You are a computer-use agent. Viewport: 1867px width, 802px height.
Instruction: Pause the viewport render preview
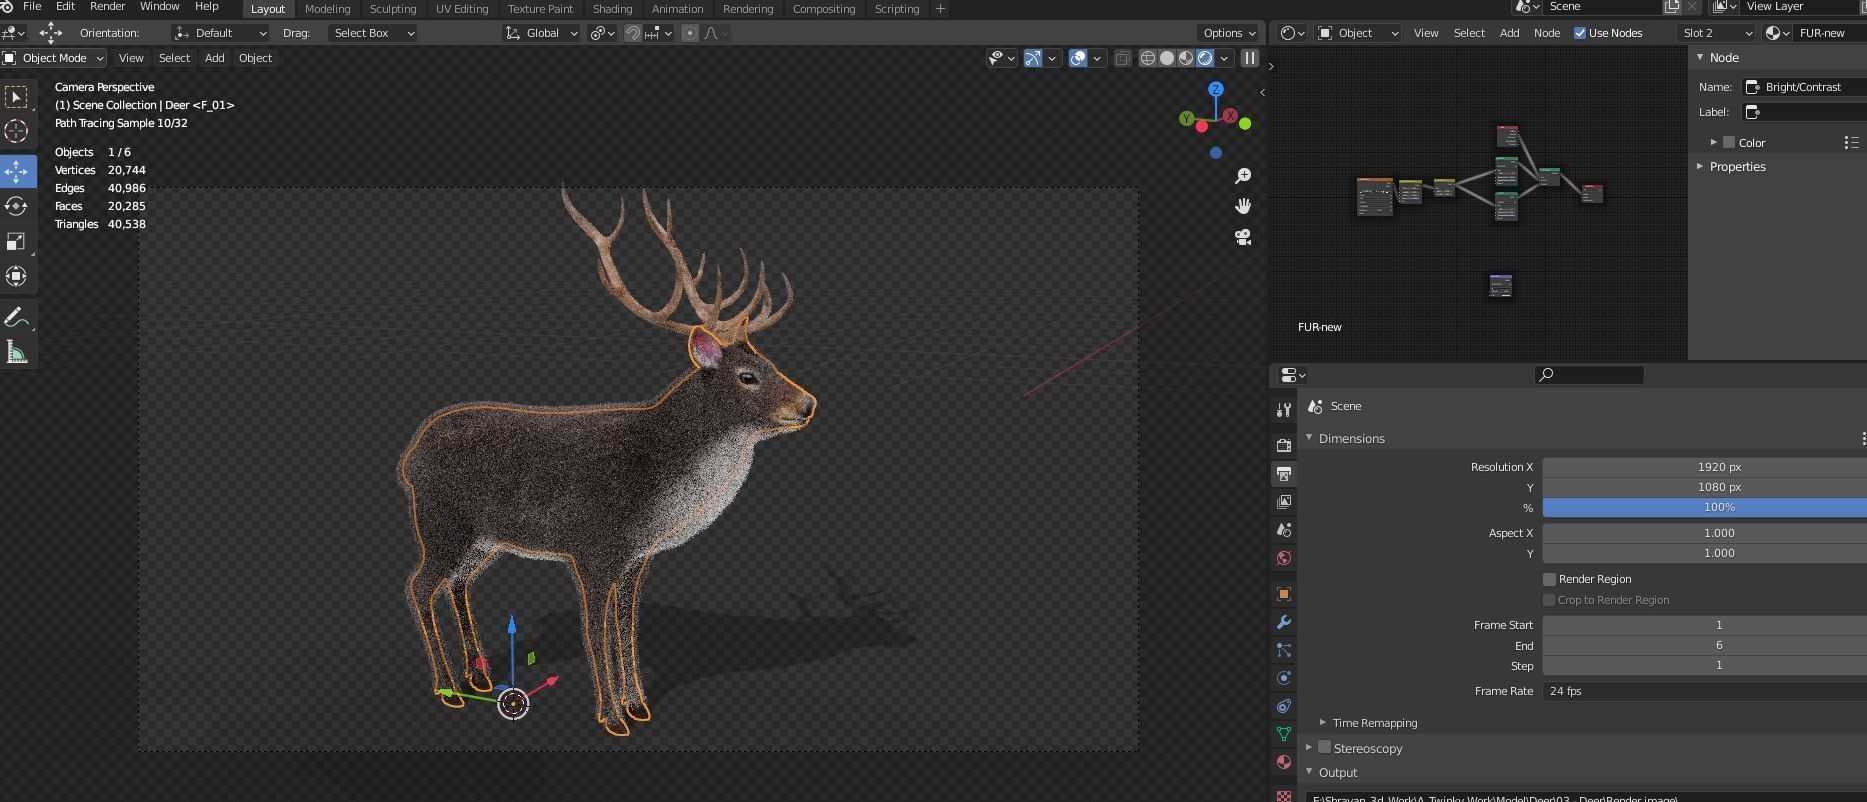coord(1249,58)
